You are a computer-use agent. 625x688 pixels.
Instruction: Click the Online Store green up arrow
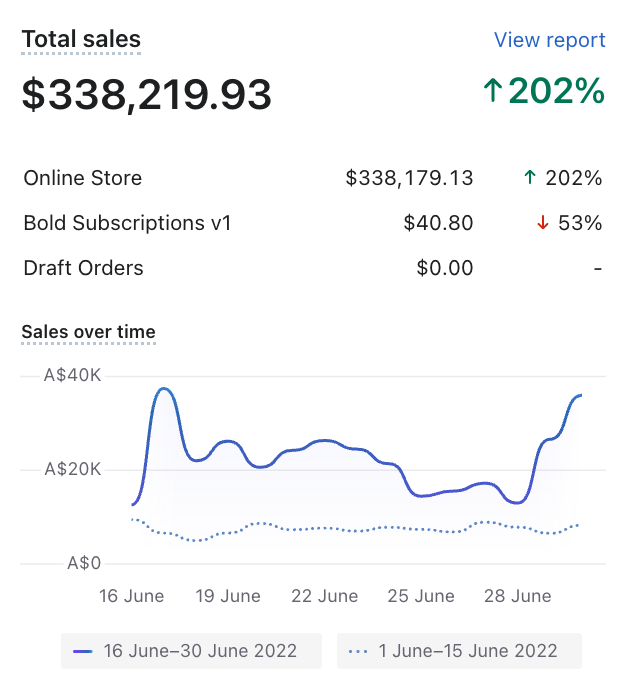coord(530,178)
